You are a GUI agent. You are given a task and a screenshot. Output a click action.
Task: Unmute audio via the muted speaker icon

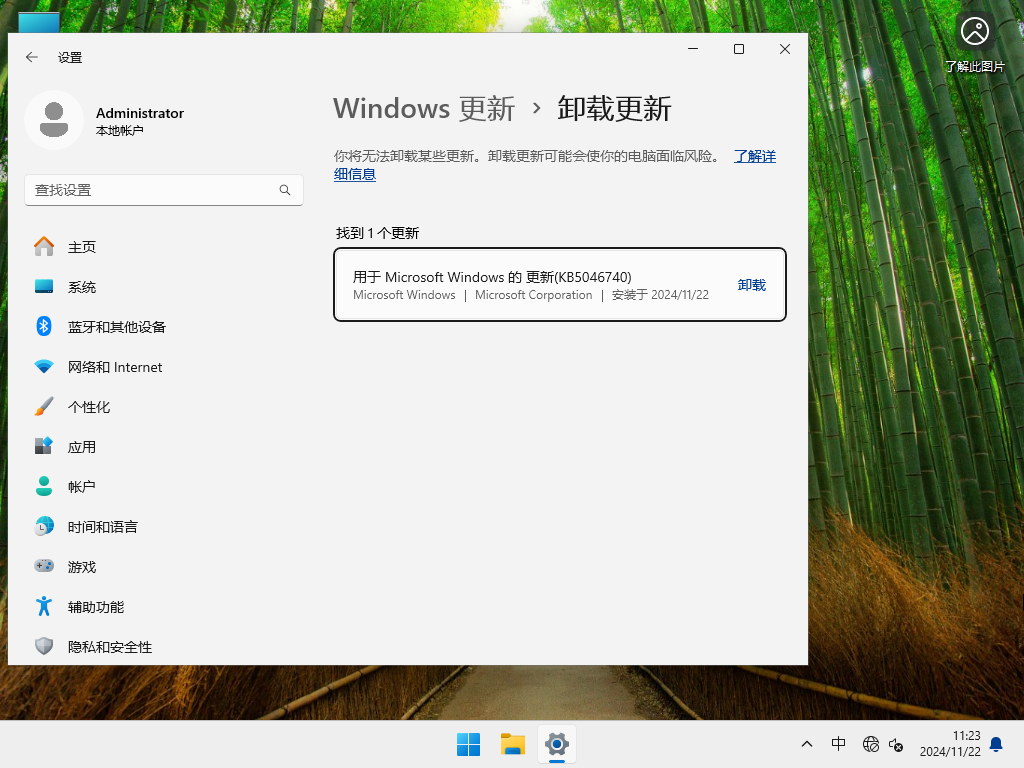(896, 744)
